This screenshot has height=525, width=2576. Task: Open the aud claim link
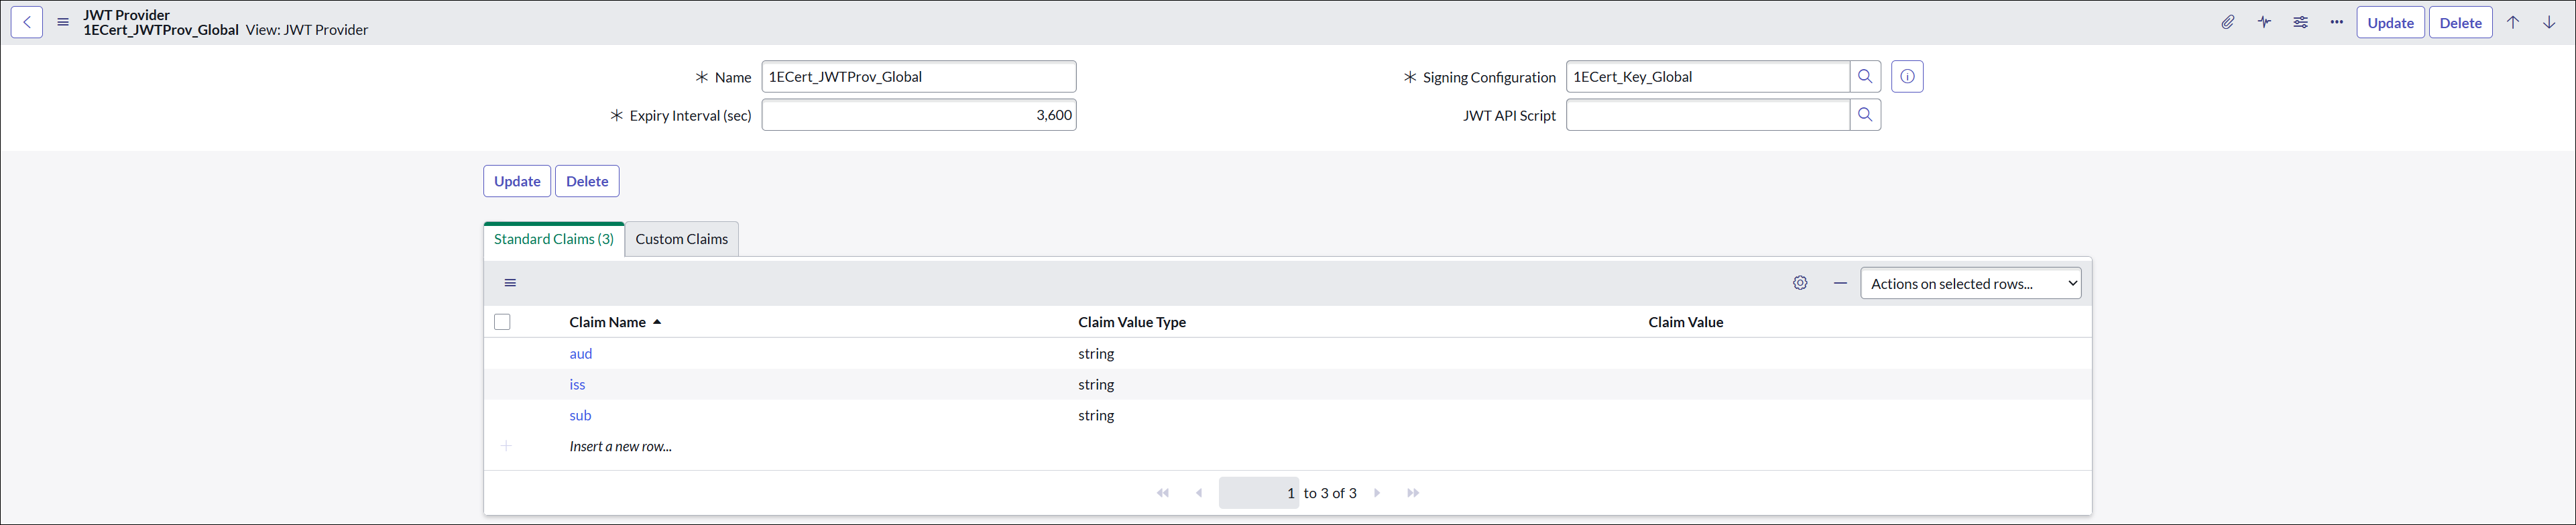[581, 354]
